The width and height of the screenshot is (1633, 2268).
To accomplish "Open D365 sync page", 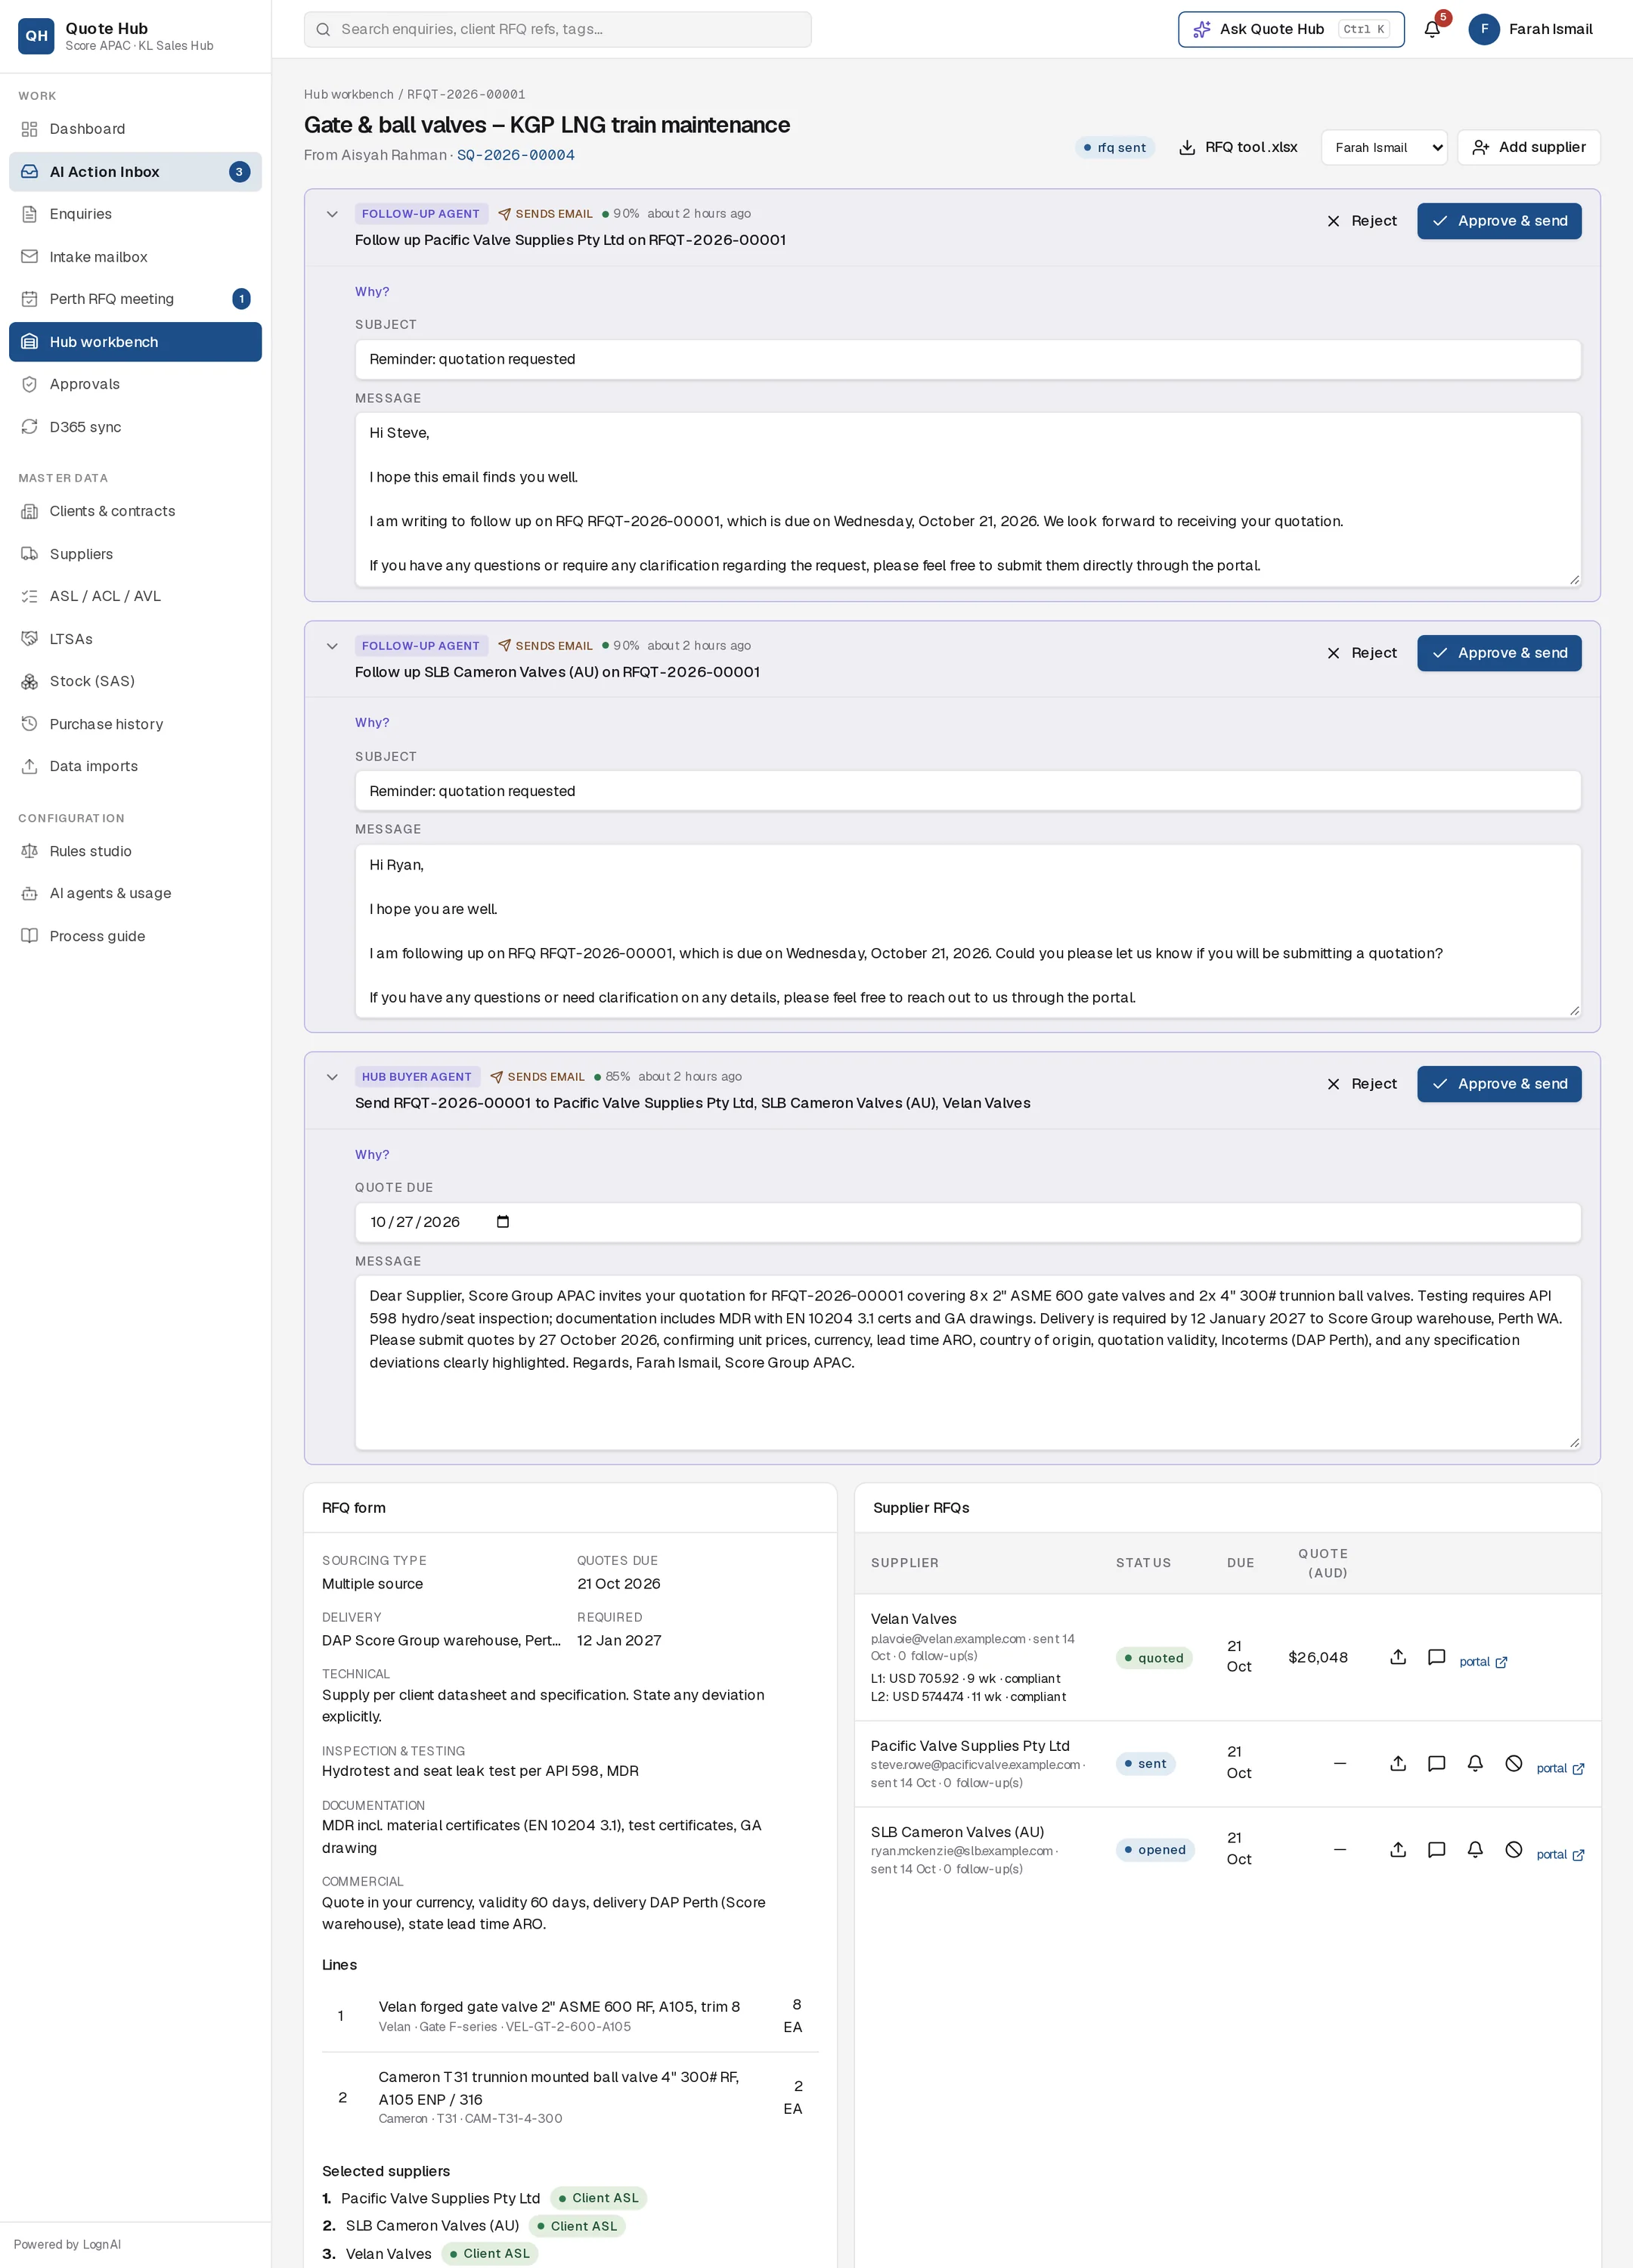I will coord(135,427).
